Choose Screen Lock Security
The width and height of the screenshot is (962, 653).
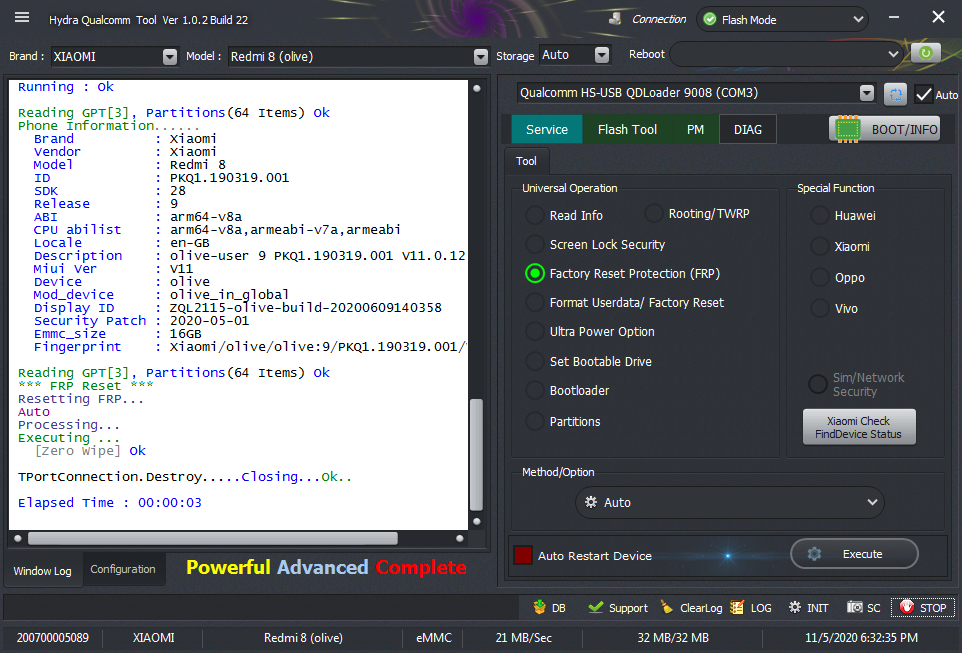[595, 244]
